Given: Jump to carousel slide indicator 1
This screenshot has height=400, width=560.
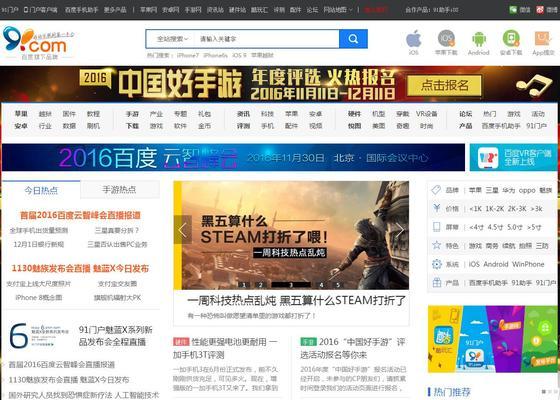Looking at the screenshot, I should tap(244, 285).
